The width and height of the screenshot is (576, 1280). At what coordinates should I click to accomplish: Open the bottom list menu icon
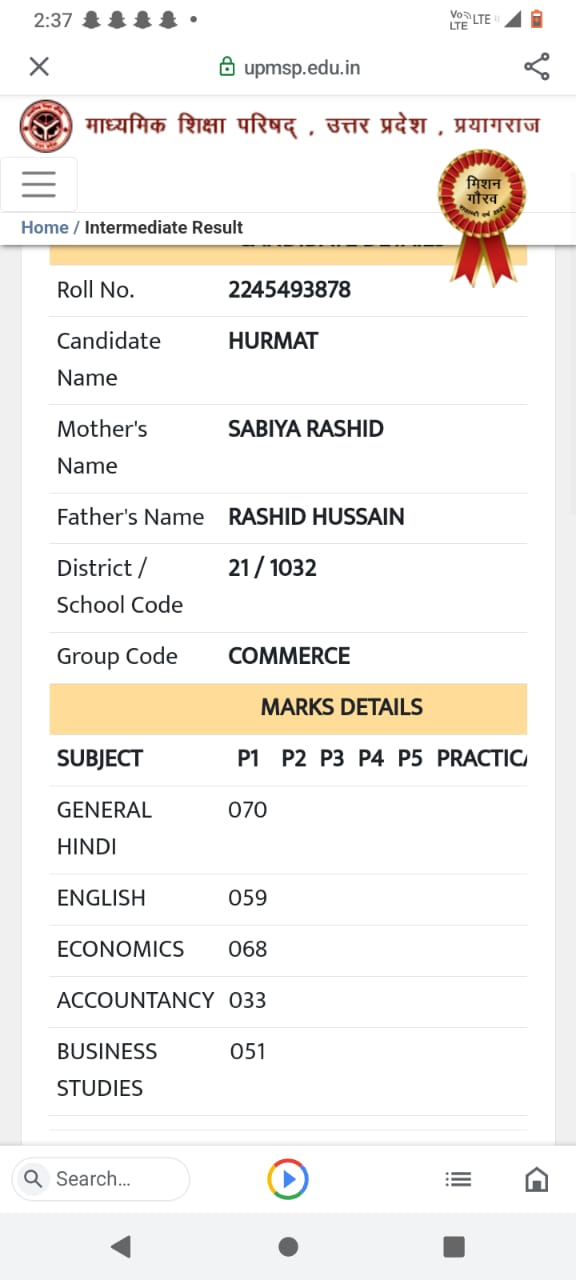[x=458, y=1180]
